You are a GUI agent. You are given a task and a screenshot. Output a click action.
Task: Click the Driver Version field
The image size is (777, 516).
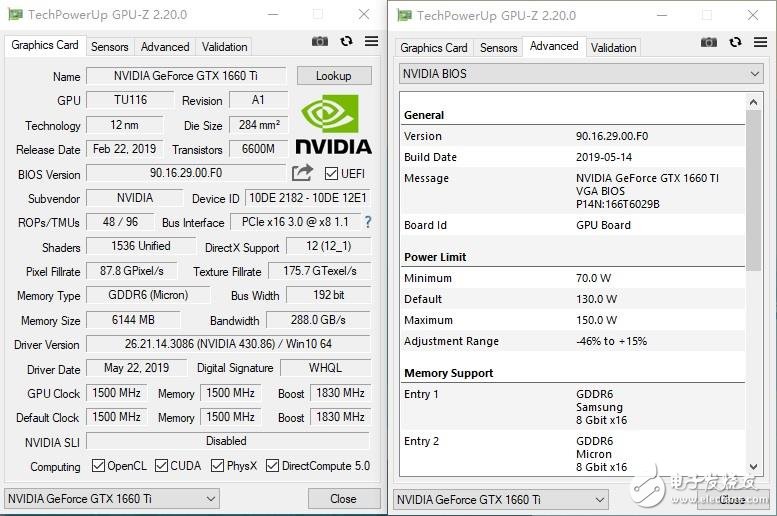click(228, 344)
